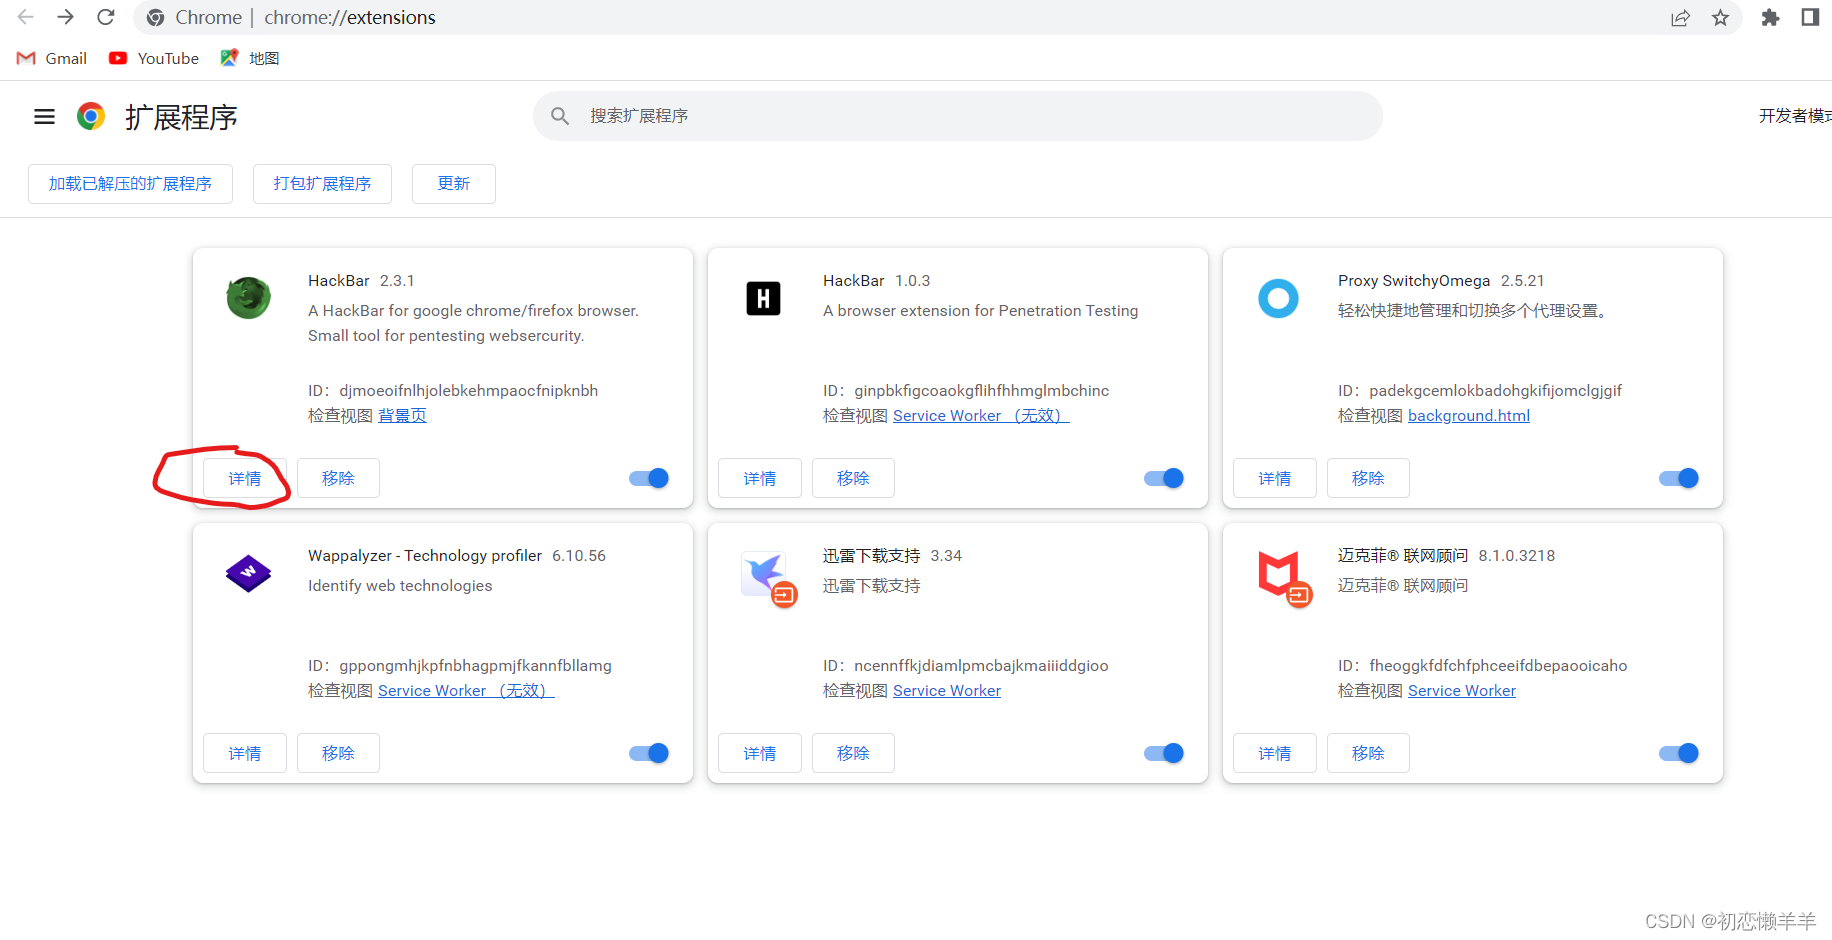
Task: Remove HackBar 2.3.1 with 移除
Action: tap(338, 478)
